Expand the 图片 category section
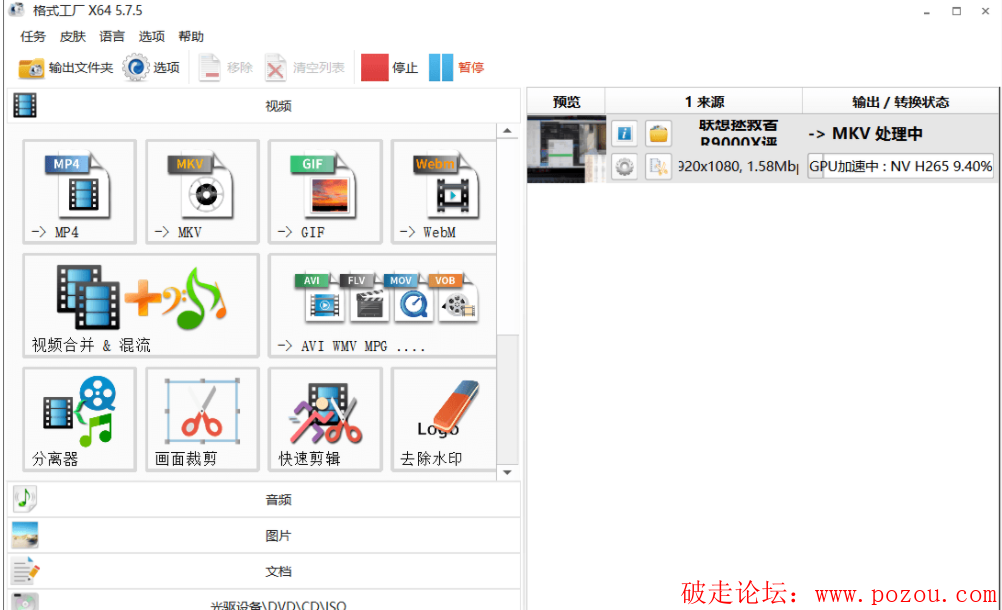 [264, 535]
